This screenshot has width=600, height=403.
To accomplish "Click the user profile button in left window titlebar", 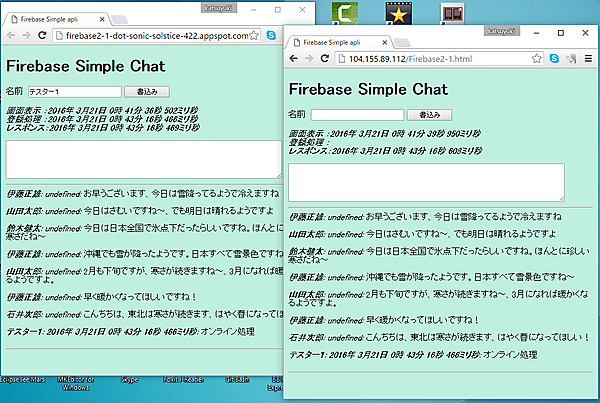I will coord(218,8).
